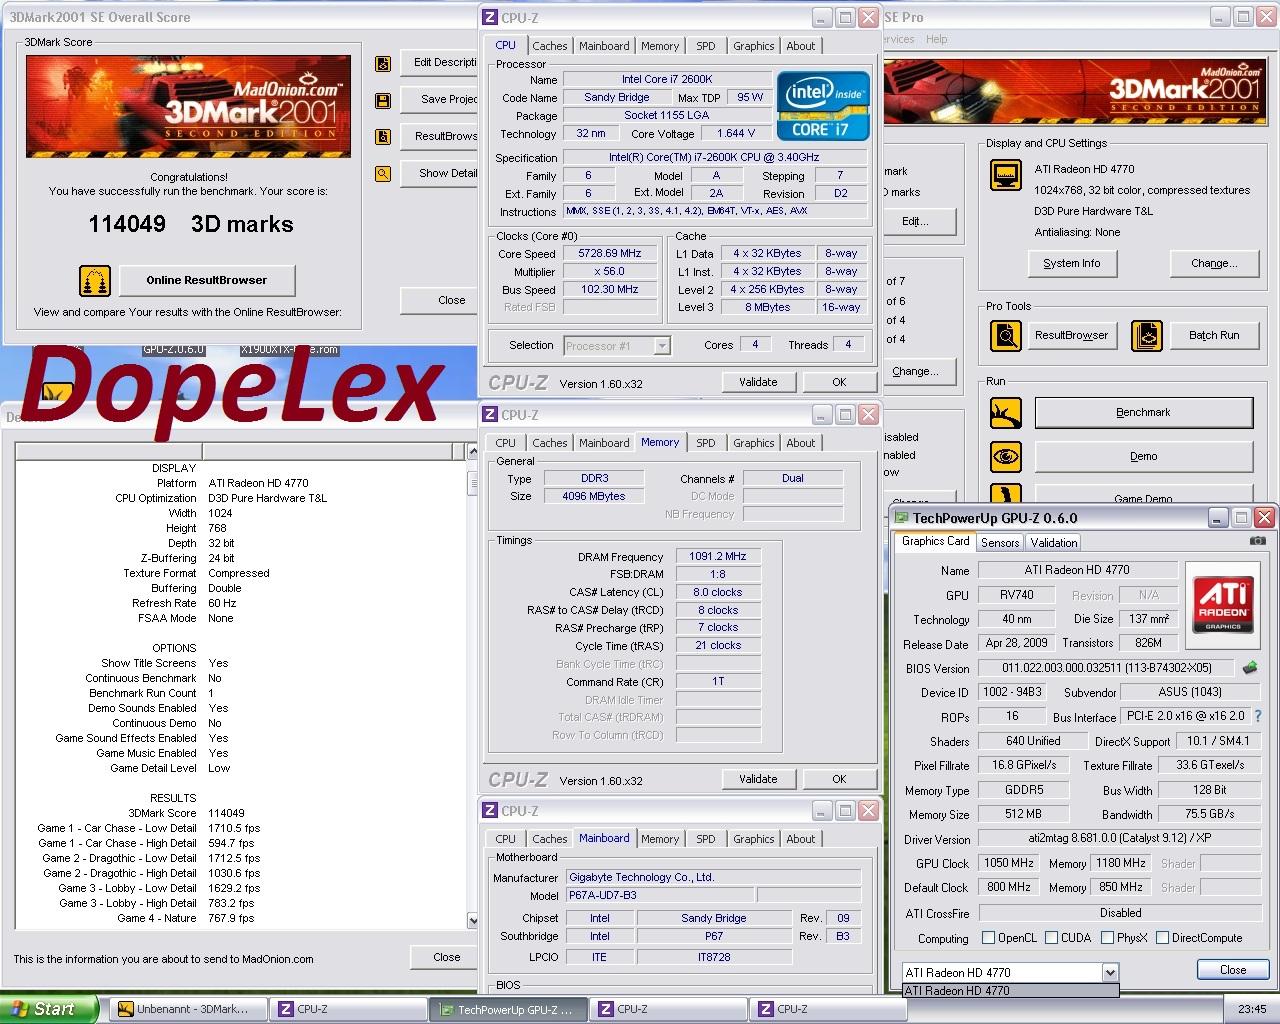Click the Bus Interface question mark icon
The height and width of the screenshot is (1024, 1280).
click(1258, 716)
